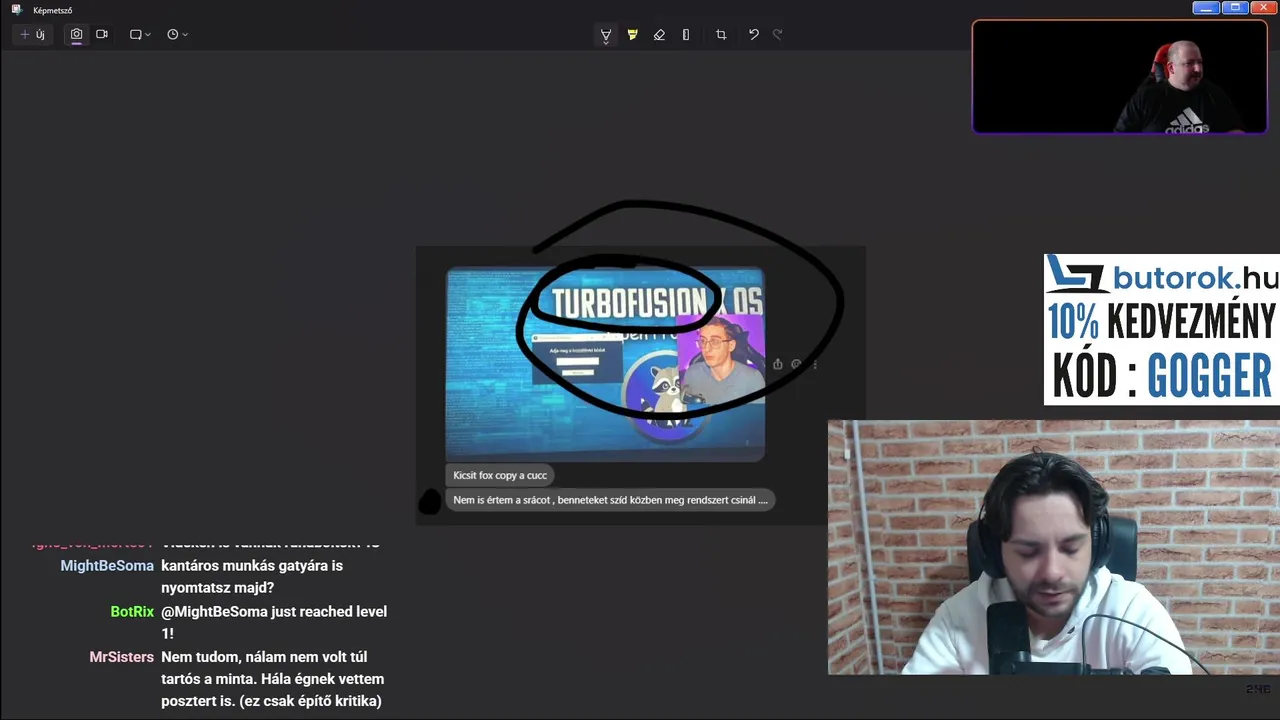Toggle the ruler tool
Image resolution: width=1280 pixels, height=720 pixels.
[x=686, y=35]
